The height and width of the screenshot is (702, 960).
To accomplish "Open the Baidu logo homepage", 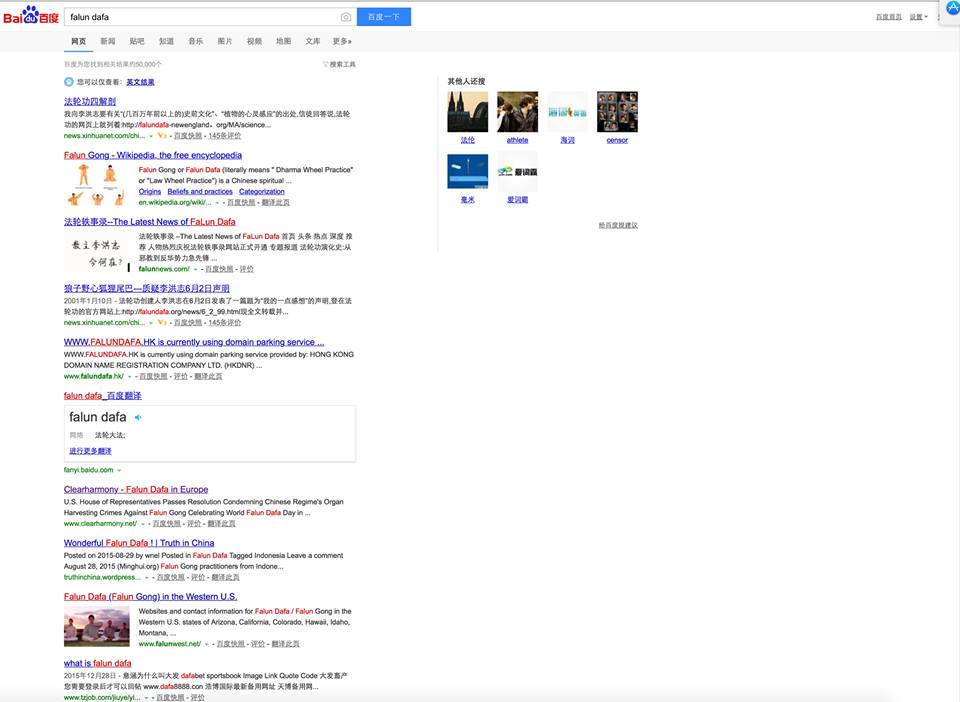I will click(x=31, y=16).
